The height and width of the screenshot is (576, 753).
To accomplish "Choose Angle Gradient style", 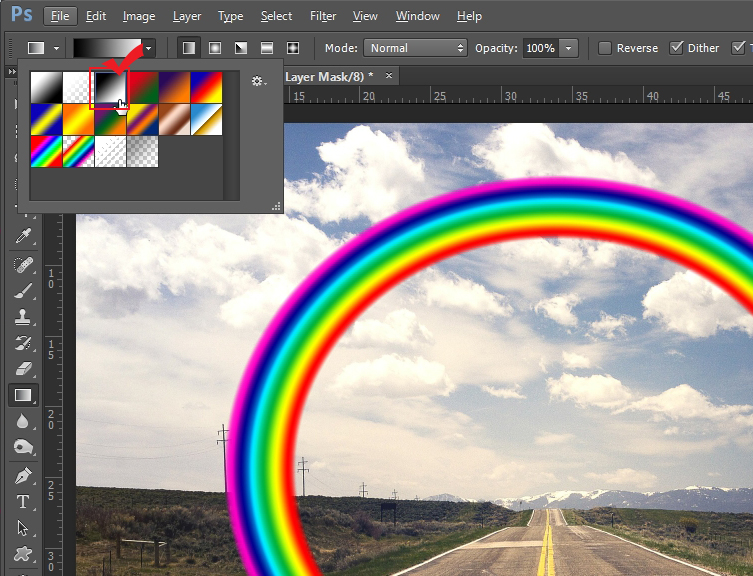I will 241,48.
